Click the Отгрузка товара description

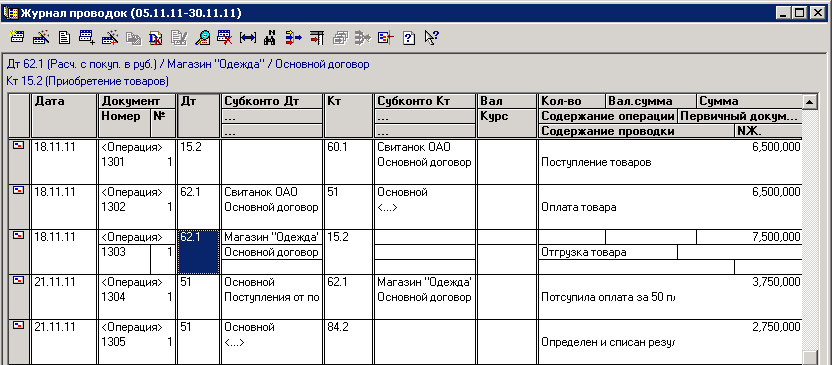(584, 253)
